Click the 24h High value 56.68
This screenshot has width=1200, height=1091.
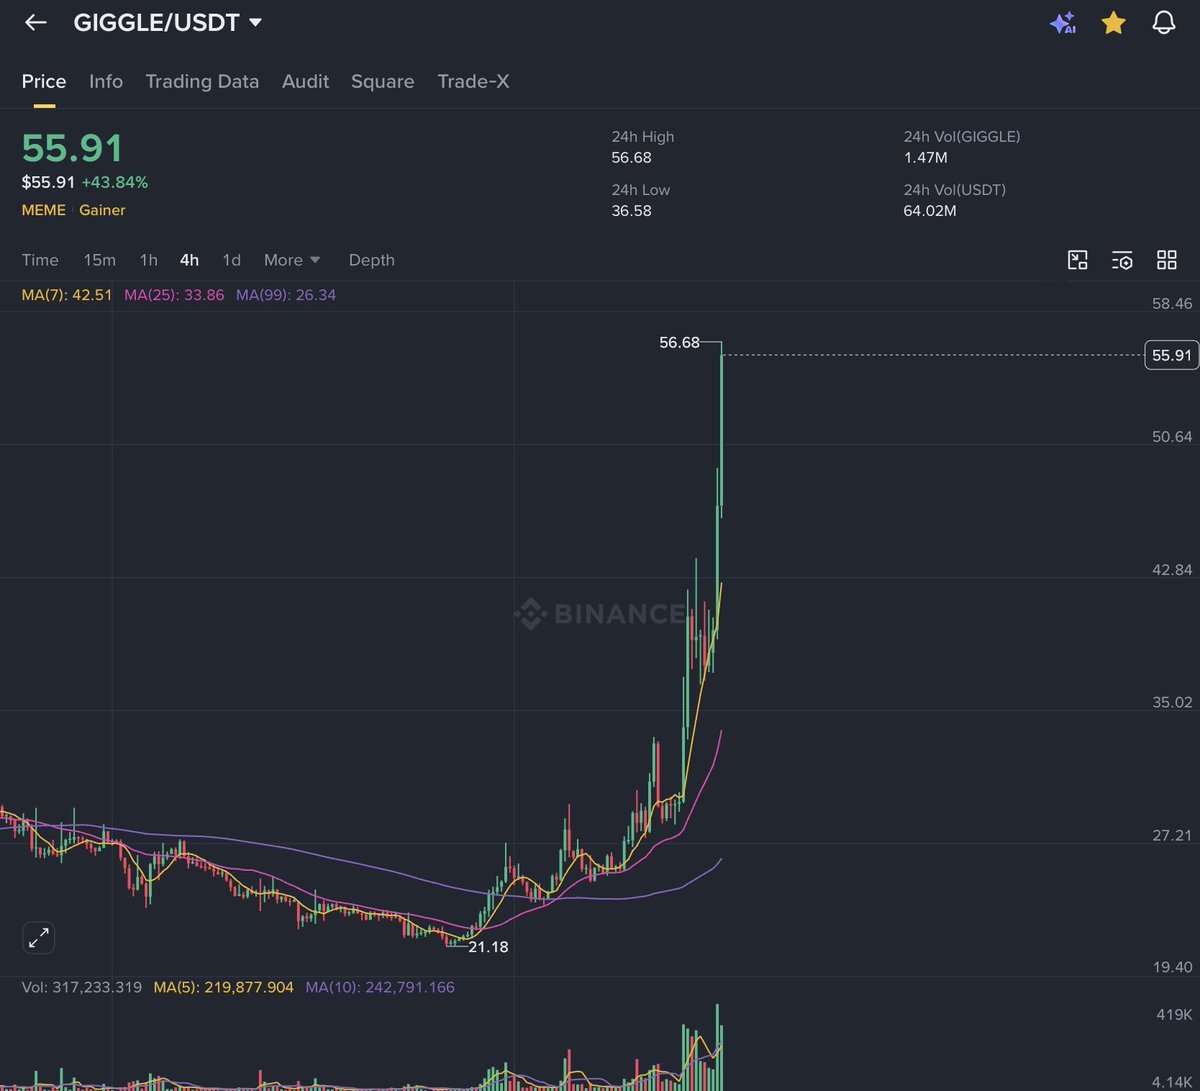click(631, 158)
